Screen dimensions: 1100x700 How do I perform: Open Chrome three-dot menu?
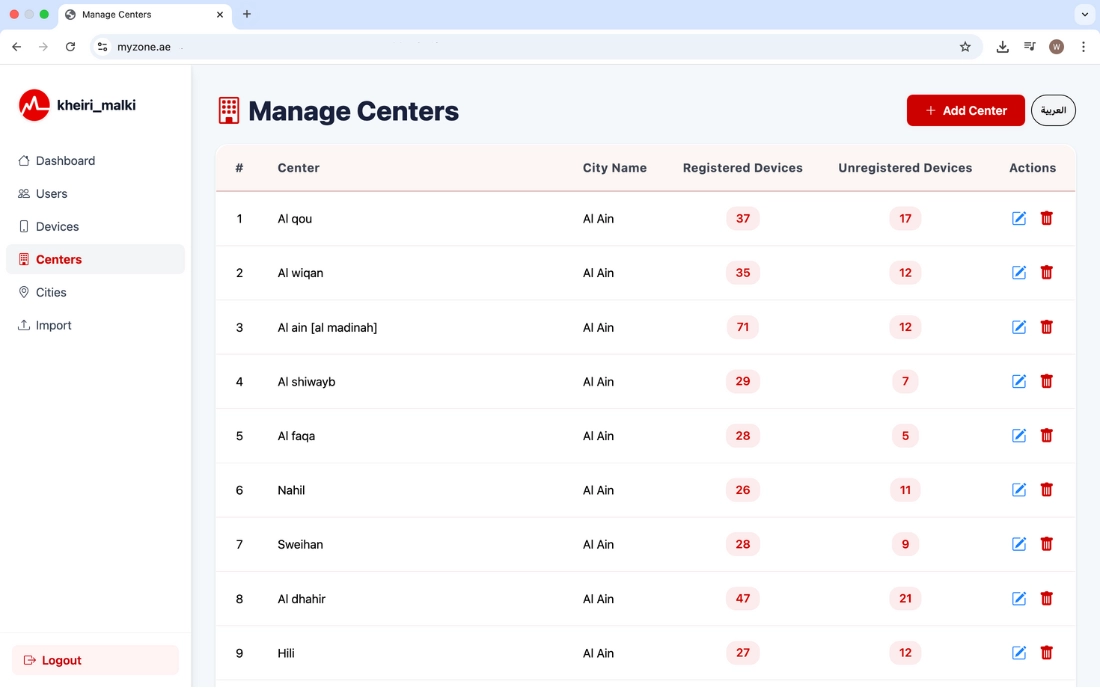point(1083,47)
